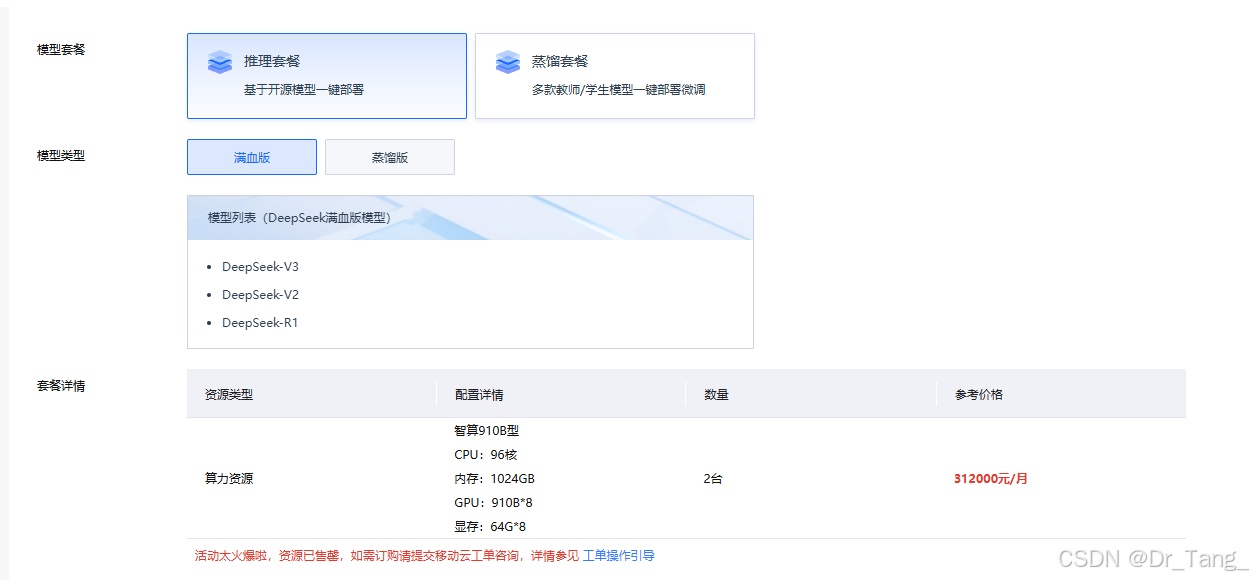Click the 显存: 64G*8 spec line
The width and height of the screenshot is (1253, 580).
(490, 527)
